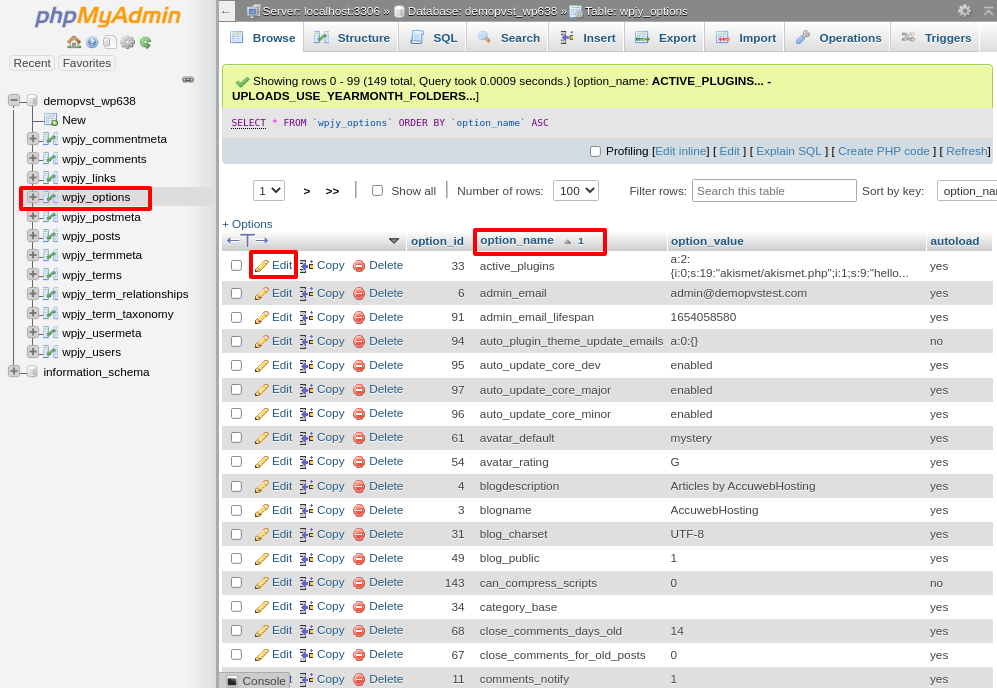Open page settings gear at top right

pyautogui.click(x=965, y=10)
